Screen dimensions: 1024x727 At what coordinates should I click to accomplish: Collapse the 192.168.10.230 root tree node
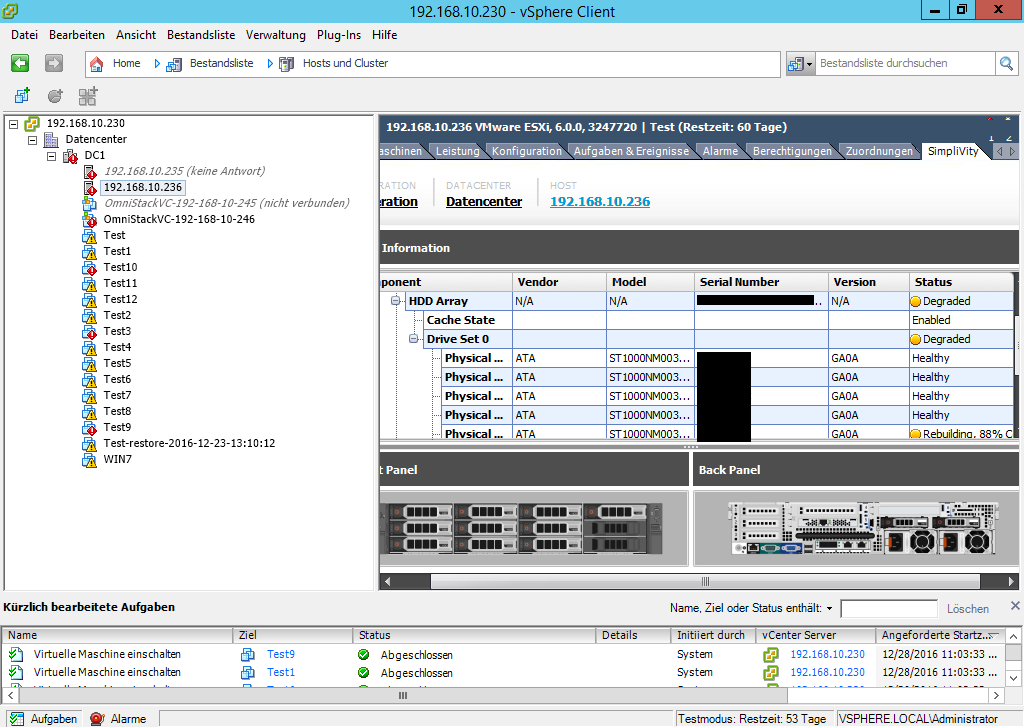pos(13,123)
